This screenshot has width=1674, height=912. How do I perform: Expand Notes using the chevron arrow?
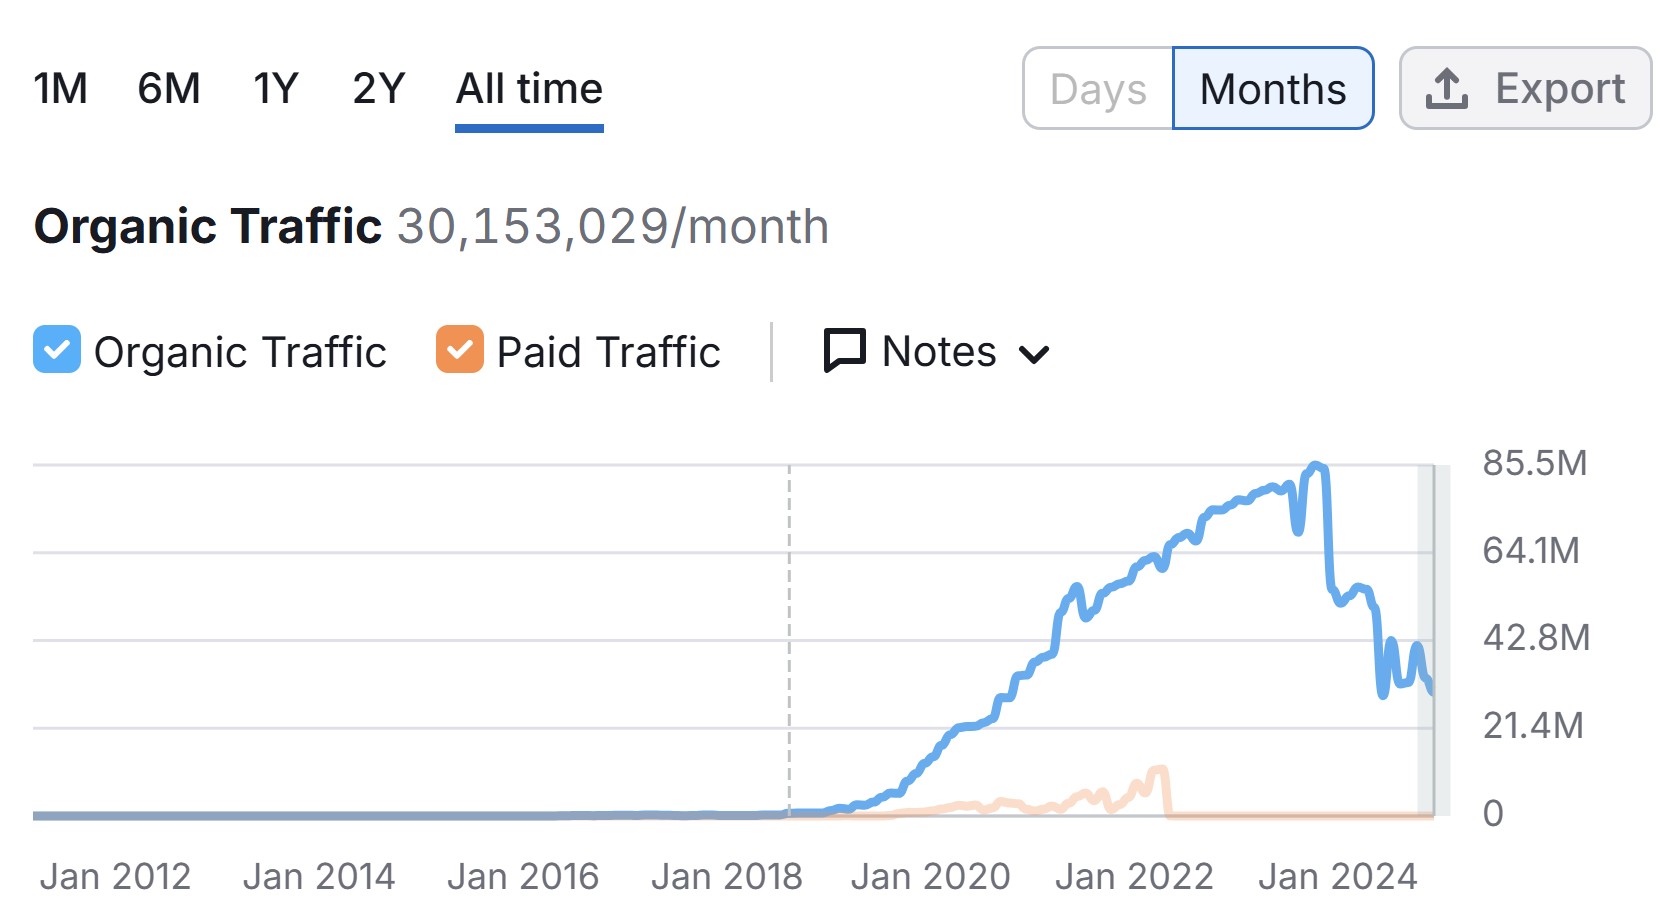coord(1034,354)
